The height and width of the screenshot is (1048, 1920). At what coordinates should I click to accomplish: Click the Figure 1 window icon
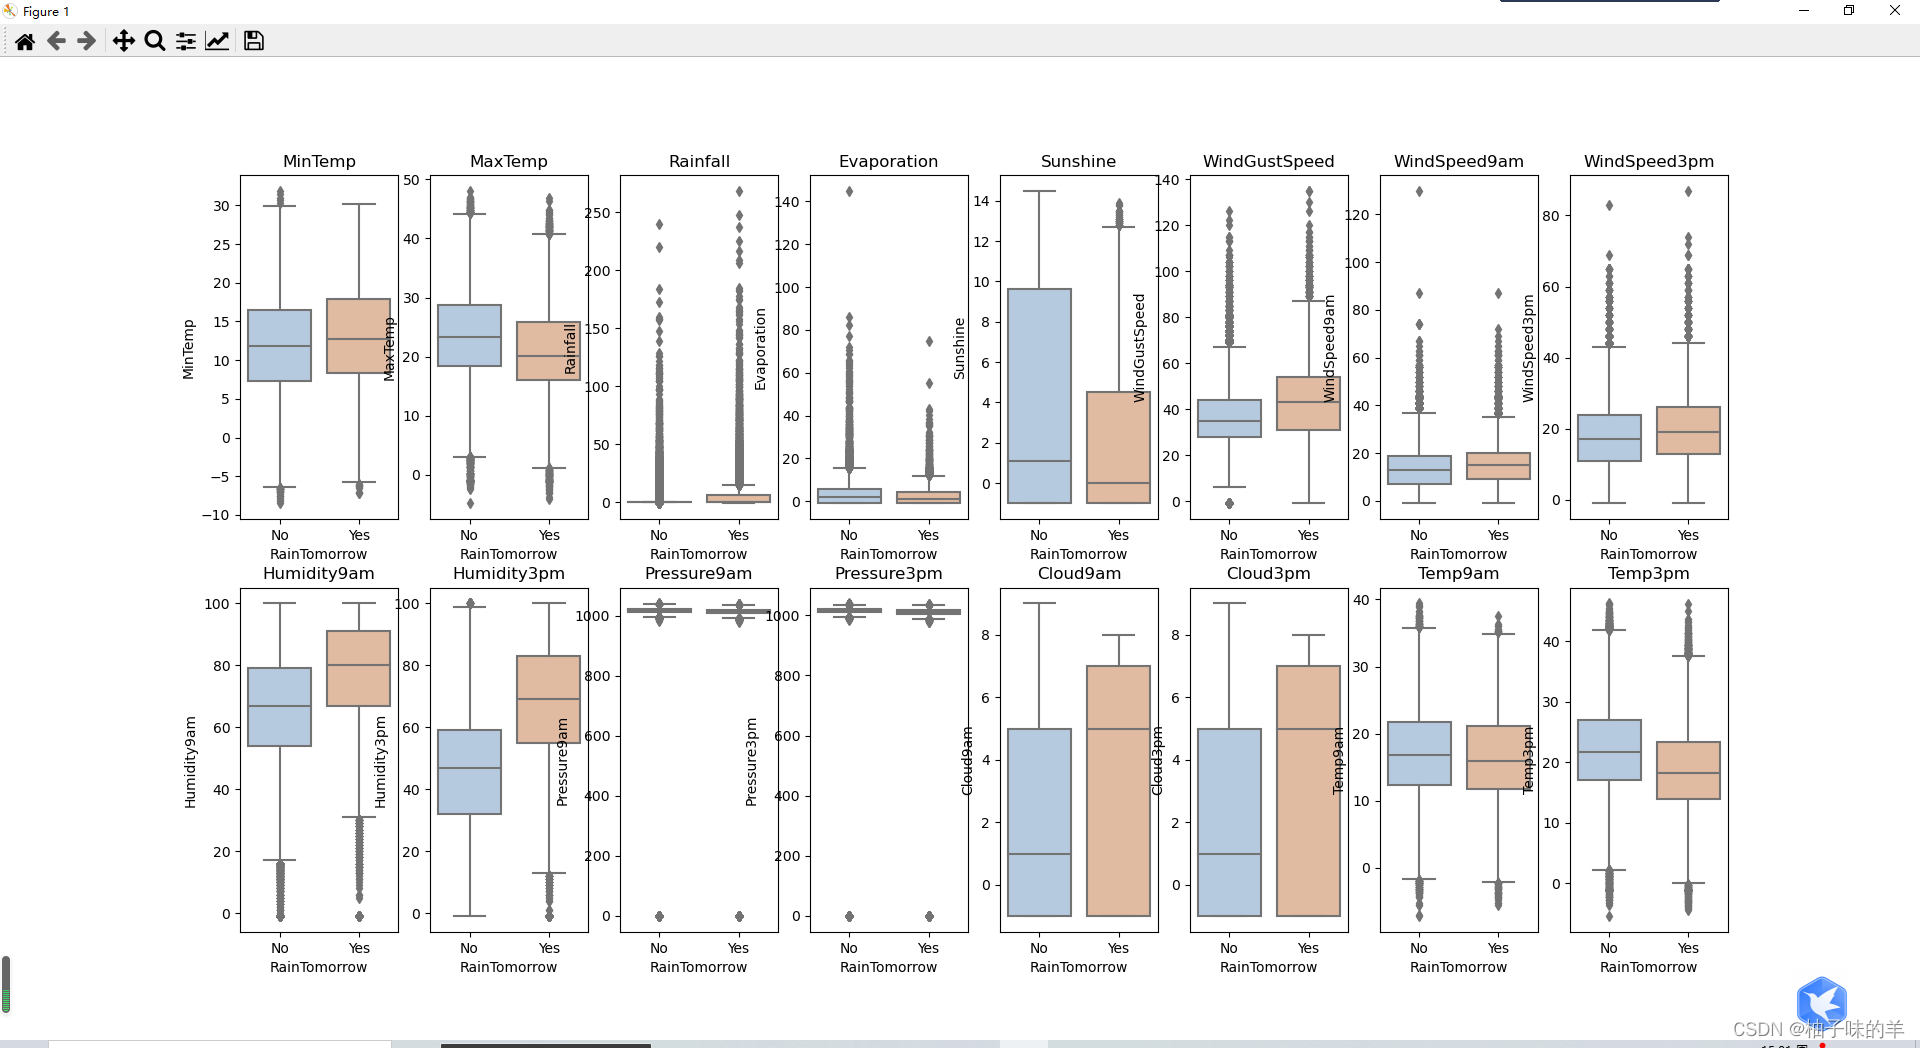tap(10, 11)
